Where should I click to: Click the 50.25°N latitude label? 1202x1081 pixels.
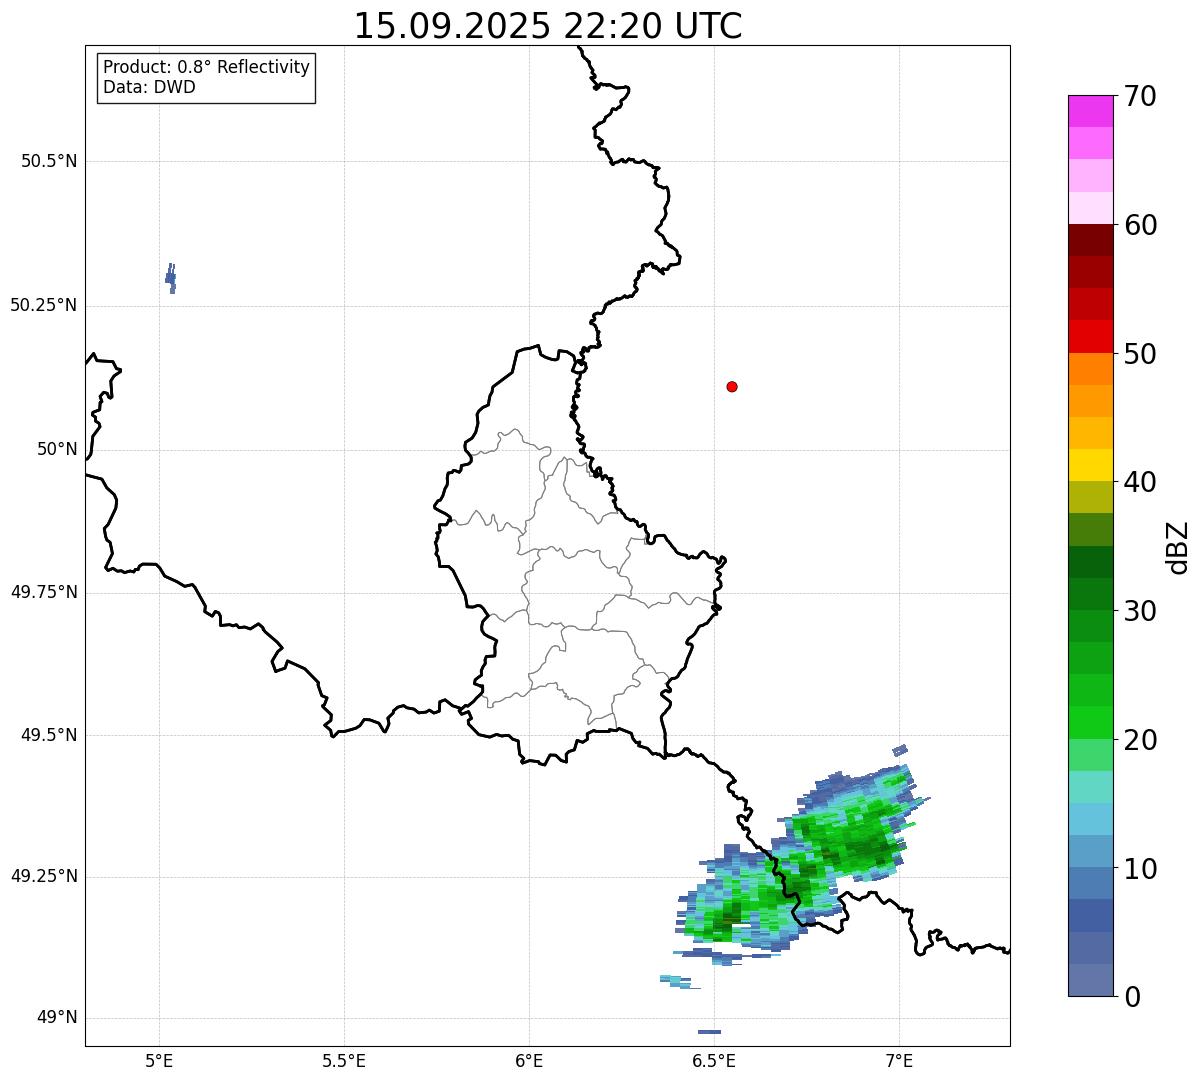click(x=44, y=305)
